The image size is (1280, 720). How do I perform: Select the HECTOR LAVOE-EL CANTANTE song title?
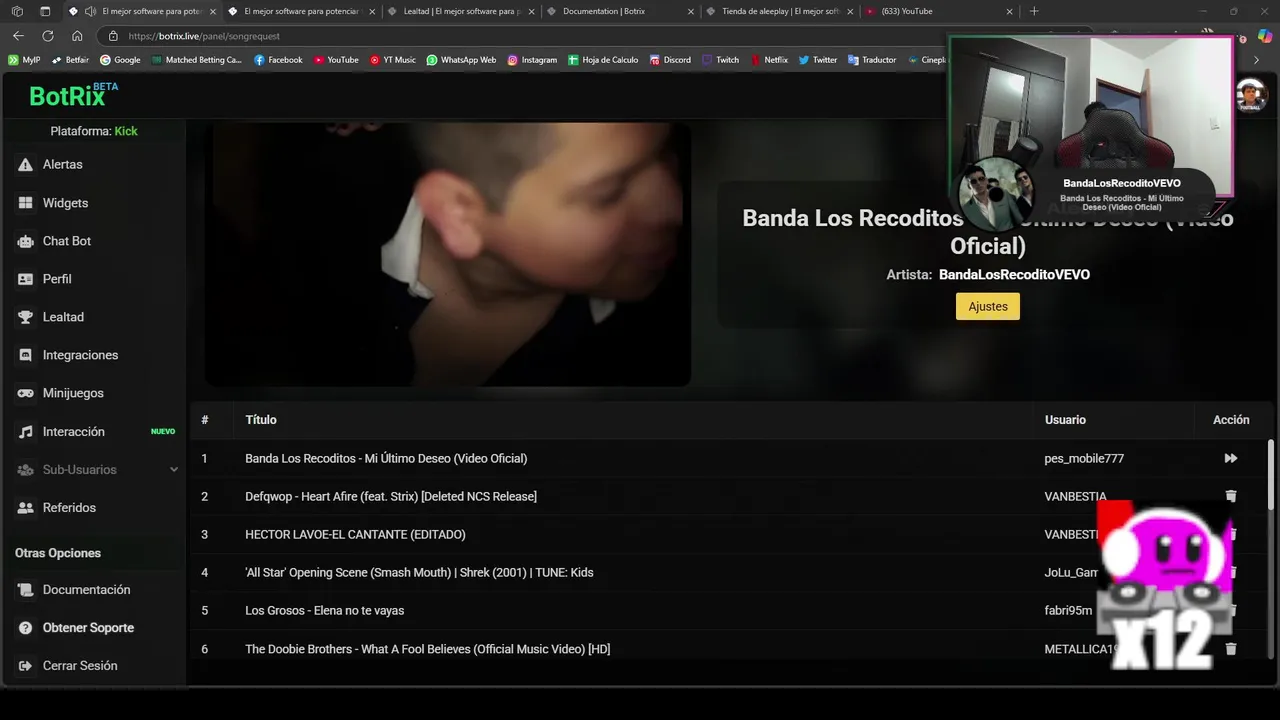[x=355, y=535]
